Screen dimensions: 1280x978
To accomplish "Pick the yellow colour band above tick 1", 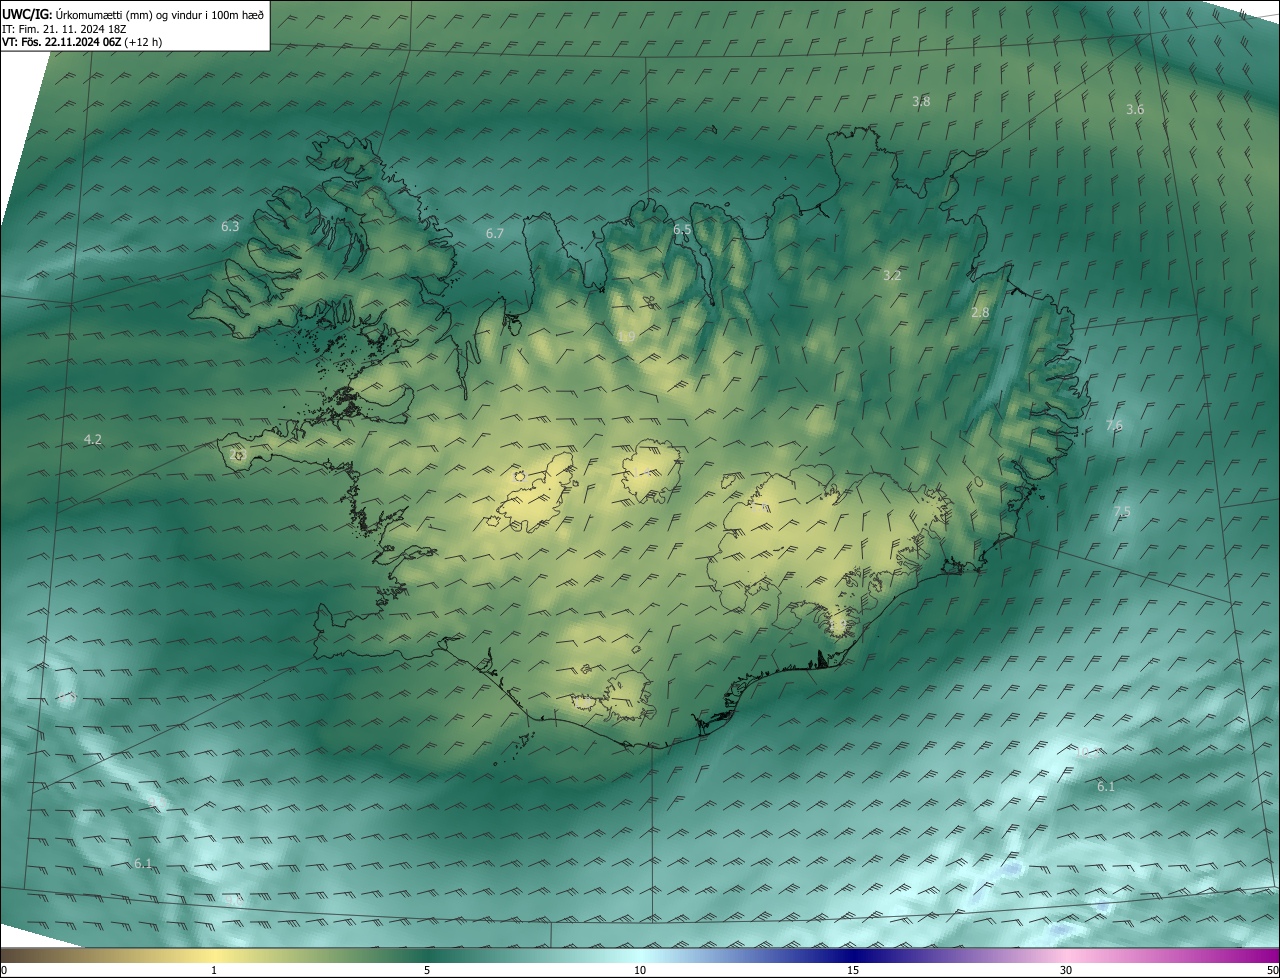I will point(214,955).
